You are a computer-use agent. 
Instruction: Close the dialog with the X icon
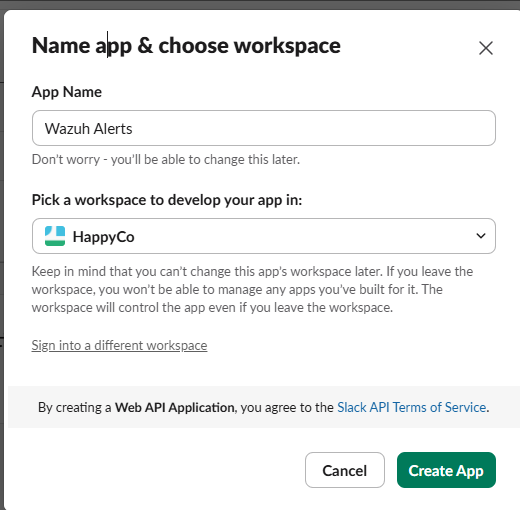point(486,48)
